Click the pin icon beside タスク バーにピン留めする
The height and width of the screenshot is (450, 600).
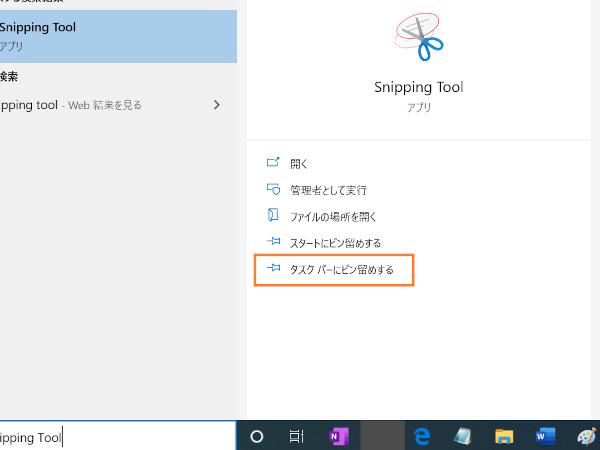tap(273, 267)
